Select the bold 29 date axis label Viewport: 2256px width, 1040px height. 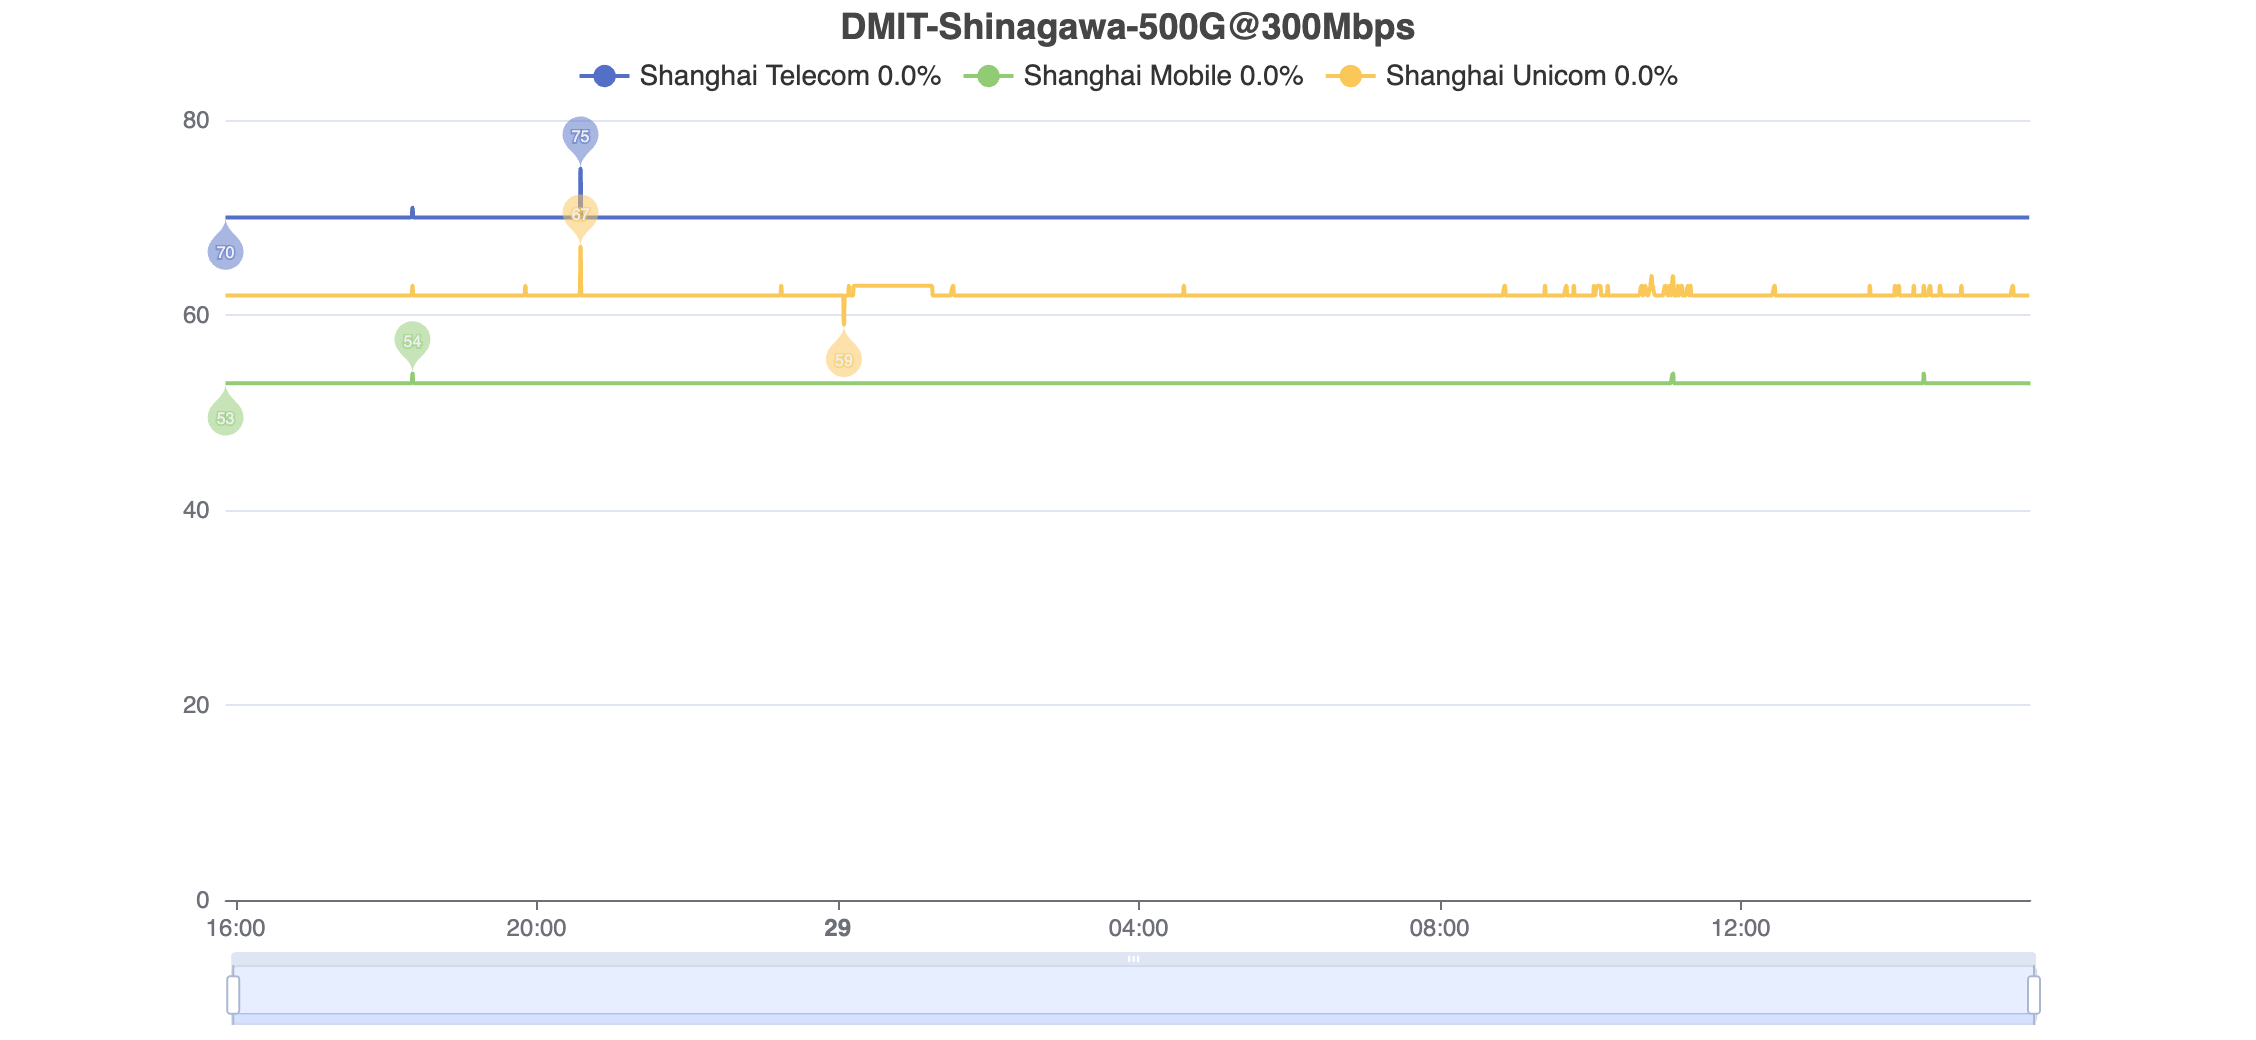(838, 928)
